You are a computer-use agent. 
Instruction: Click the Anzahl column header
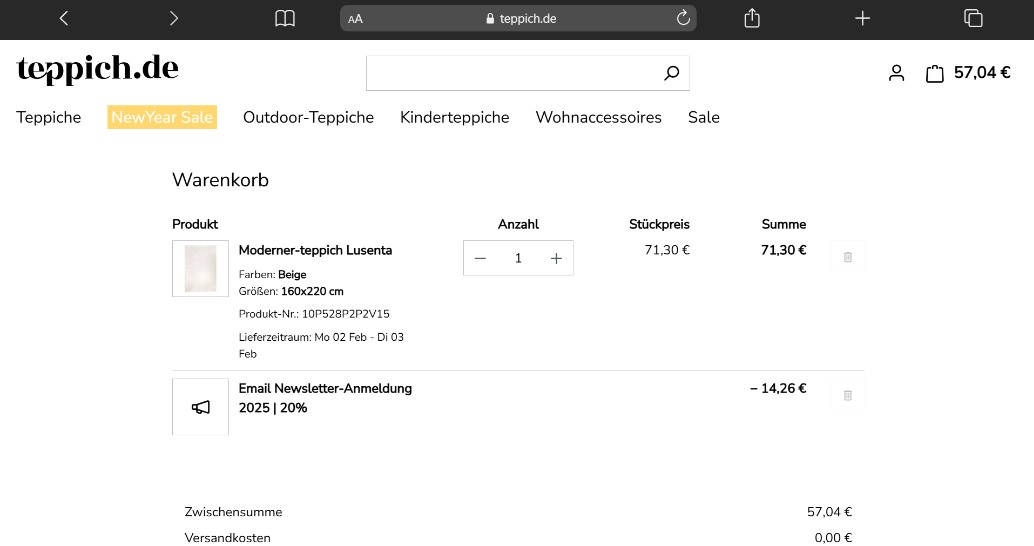tap(518, 224)
